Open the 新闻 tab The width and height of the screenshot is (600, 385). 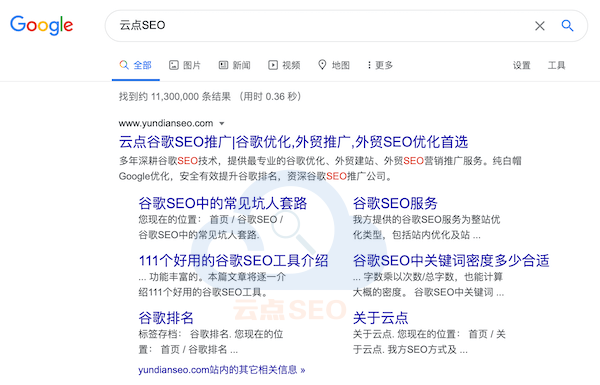[x=234, y=65]
